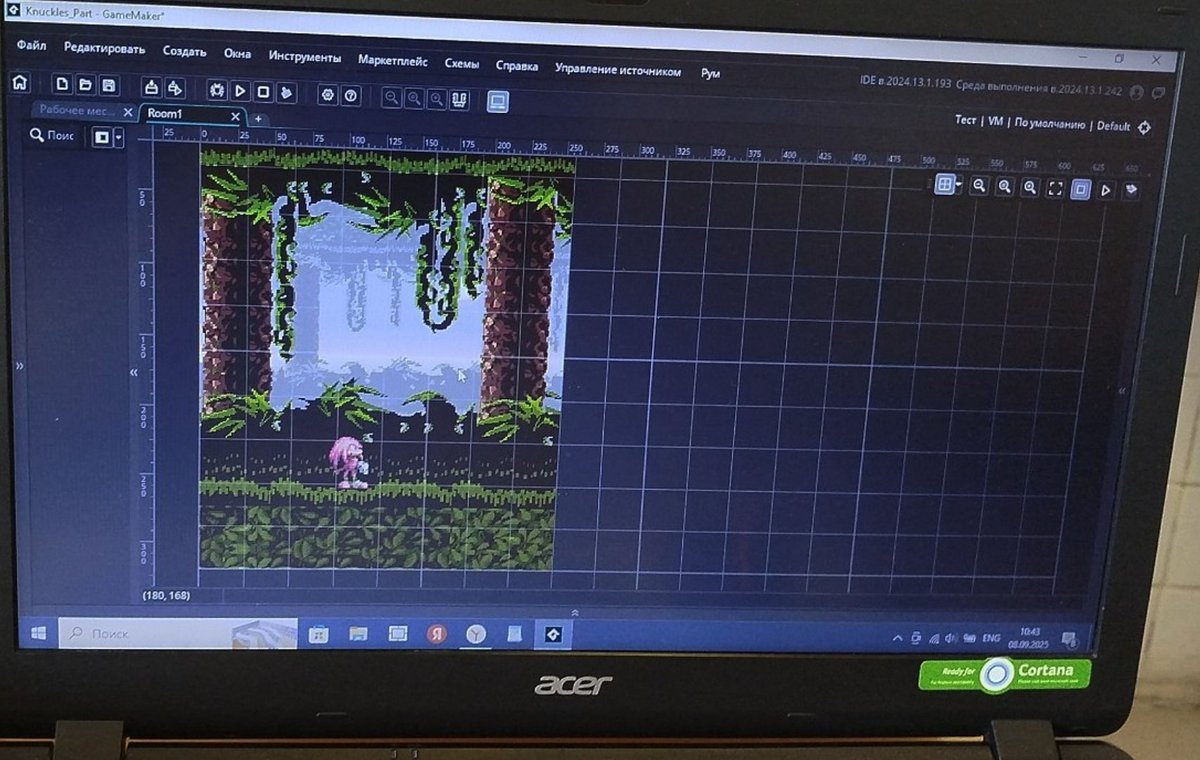Image resolution: width=1200 pixels, height=760 pixels.
Task: Open the Файл menu
Action: click(x=31, y=46)
